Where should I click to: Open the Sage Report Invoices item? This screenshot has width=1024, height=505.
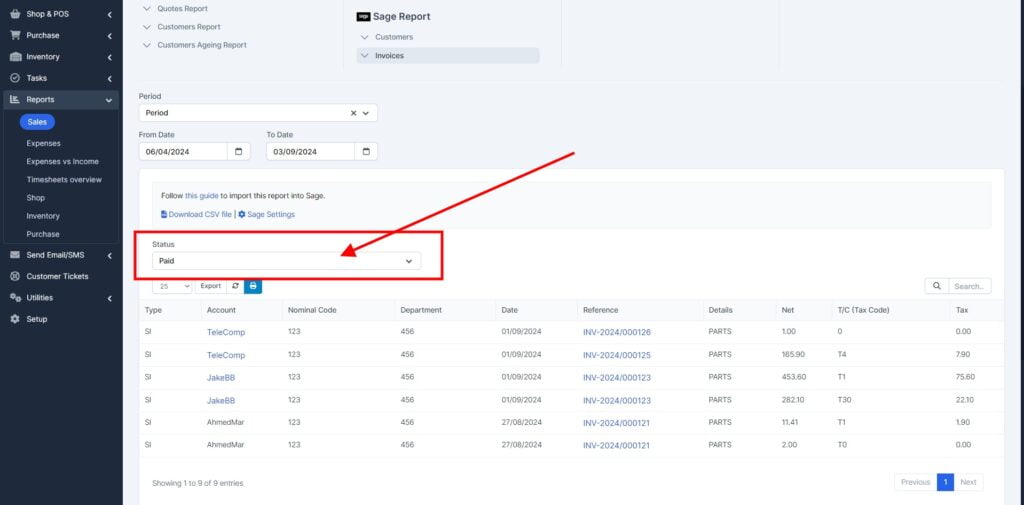[448, 56]
